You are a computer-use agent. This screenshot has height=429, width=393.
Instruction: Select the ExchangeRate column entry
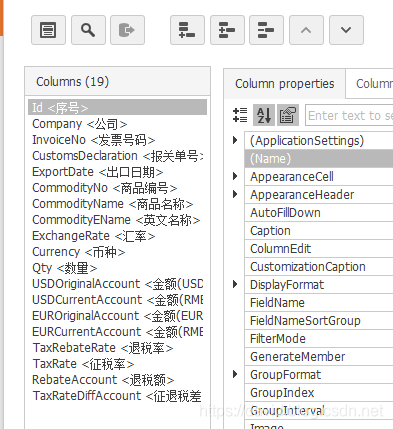pos(117,236)
